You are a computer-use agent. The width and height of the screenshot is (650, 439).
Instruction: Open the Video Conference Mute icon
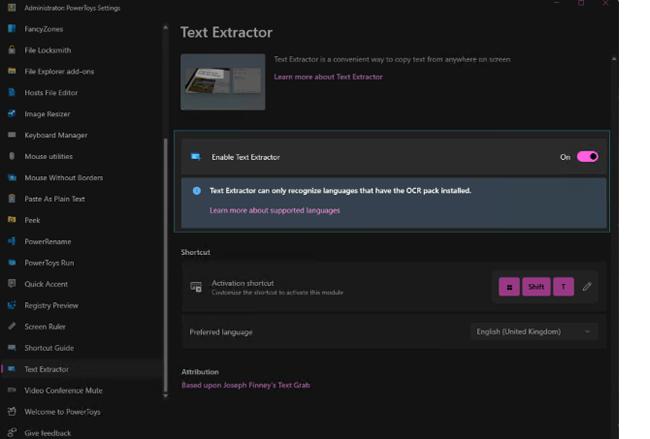click(x=12, y=390)
